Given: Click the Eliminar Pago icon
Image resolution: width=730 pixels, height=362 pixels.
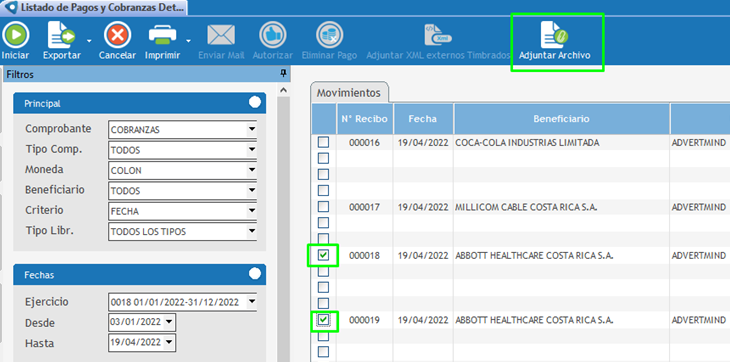Looking at the screenshot, I should click(x=329, y=35).
